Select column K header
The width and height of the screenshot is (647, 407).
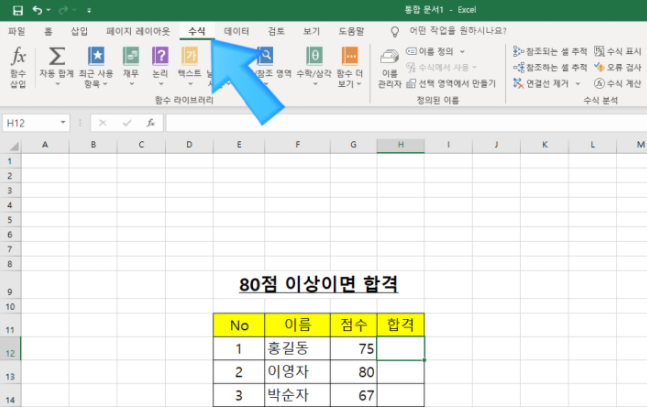[x=545, y=145]
